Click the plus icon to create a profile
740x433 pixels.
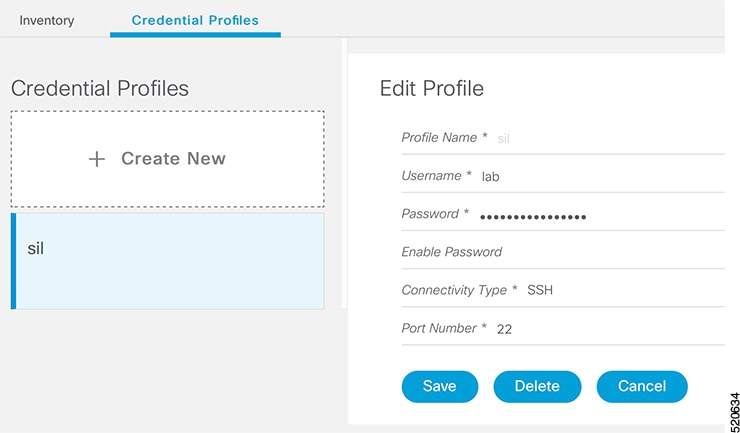(97, 159)
